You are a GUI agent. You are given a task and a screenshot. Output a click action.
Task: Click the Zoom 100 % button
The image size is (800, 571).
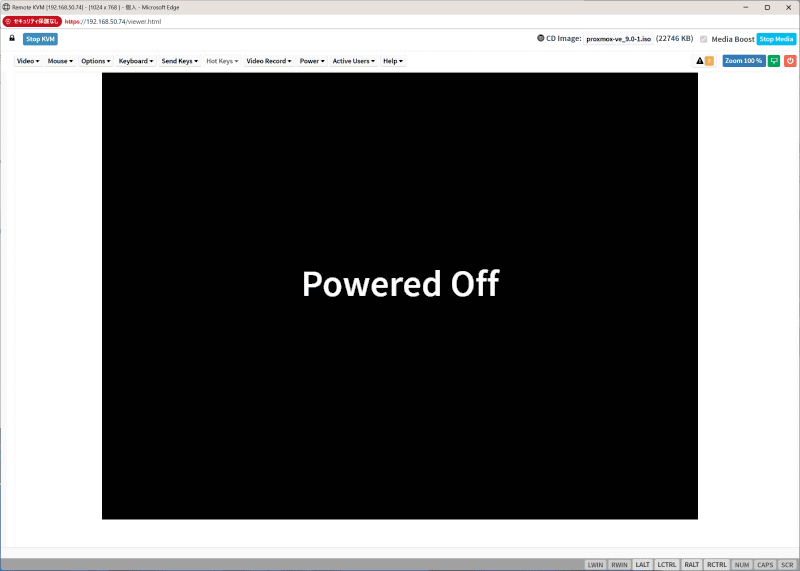pyautogui.click(x=743, y=61)
